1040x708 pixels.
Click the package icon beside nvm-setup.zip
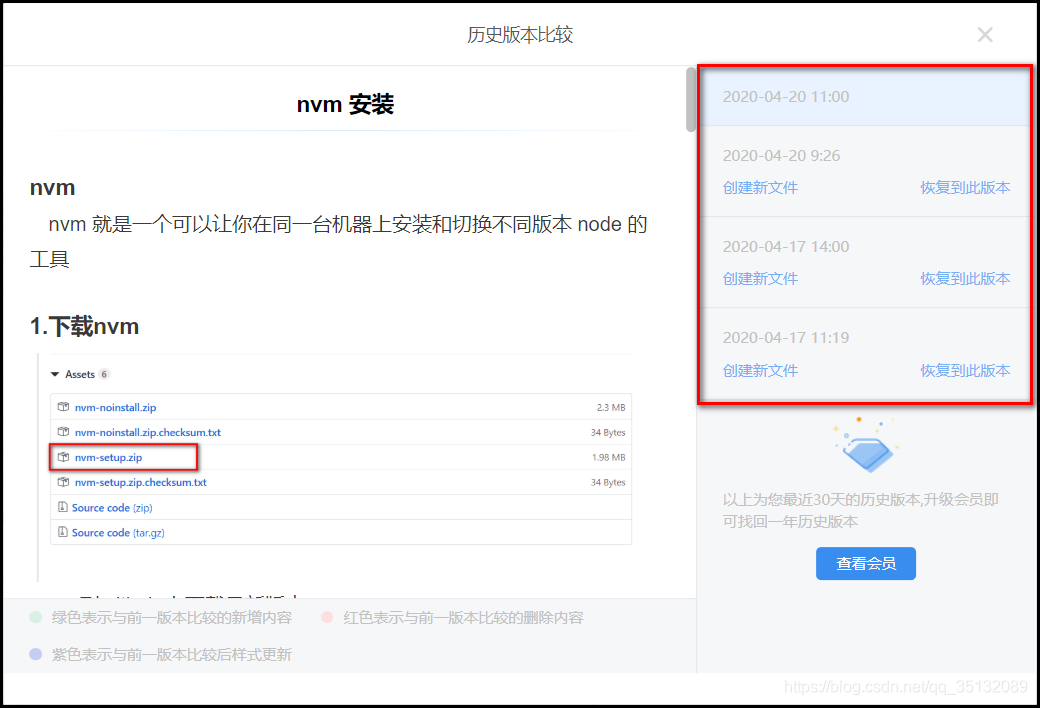click(63, 457)
